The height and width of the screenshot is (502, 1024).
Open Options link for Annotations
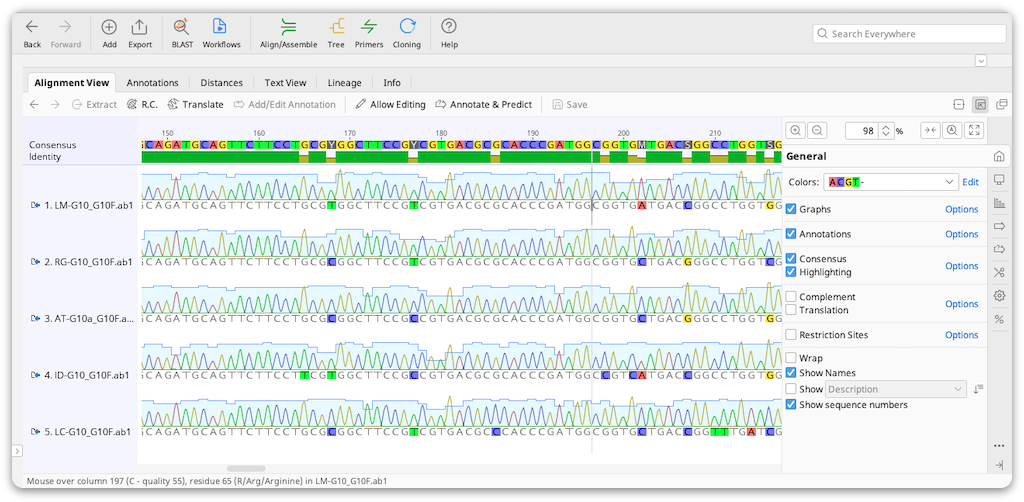[962, 234]
